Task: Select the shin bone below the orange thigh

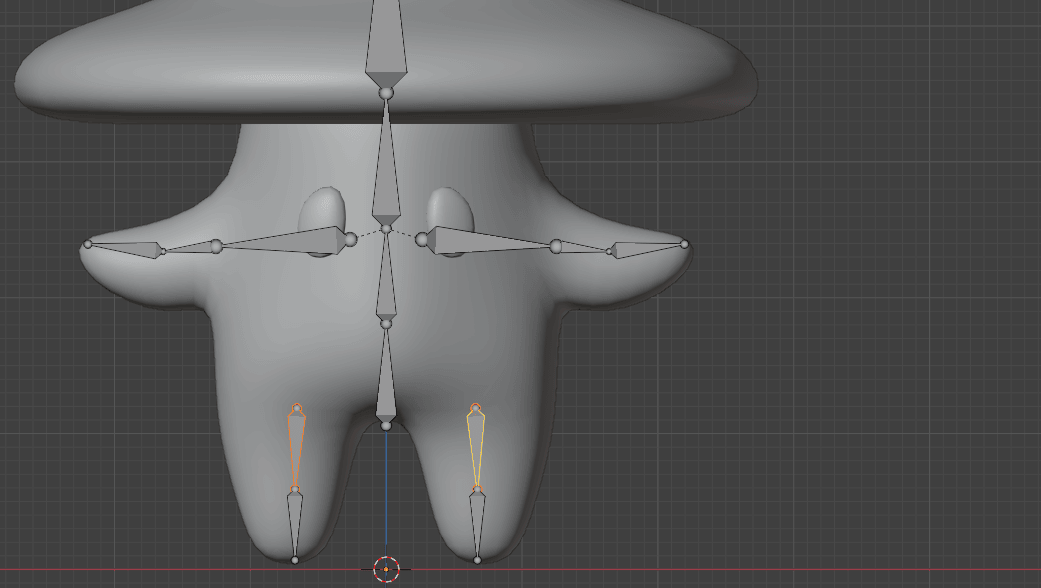Action: (295, 520)
